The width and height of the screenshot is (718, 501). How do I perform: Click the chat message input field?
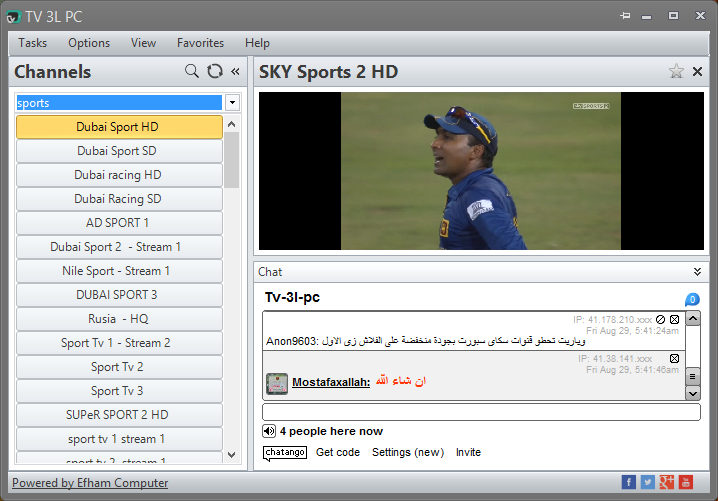tap(481, 412)
